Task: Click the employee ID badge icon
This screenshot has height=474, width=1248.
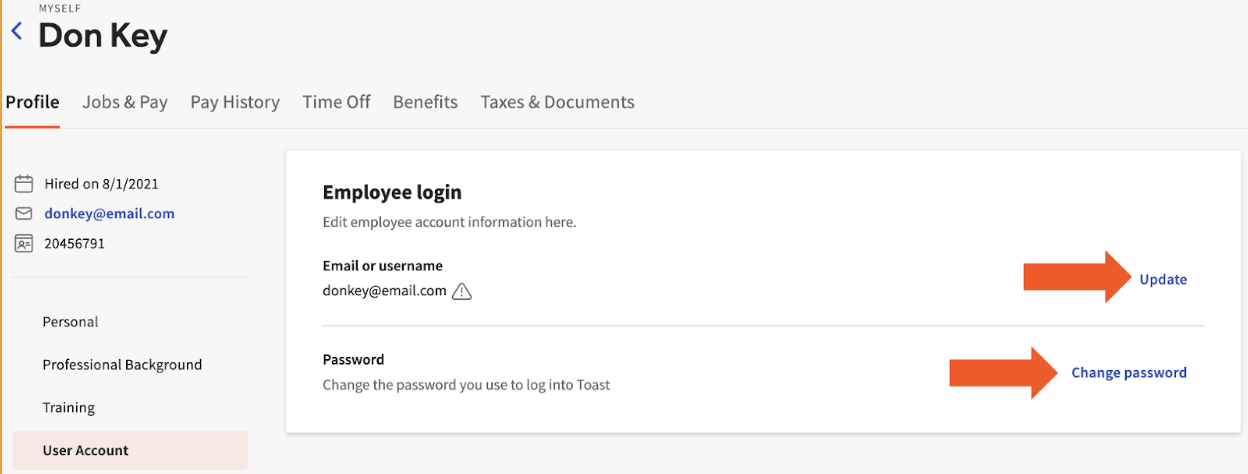Action: tap(24, 243)
